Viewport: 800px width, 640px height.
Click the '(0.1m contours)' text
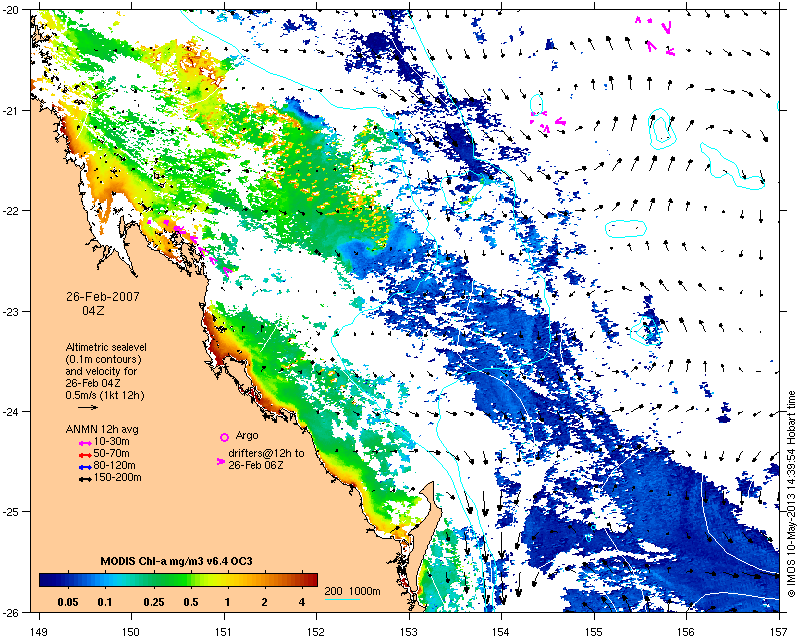(104, 359)
